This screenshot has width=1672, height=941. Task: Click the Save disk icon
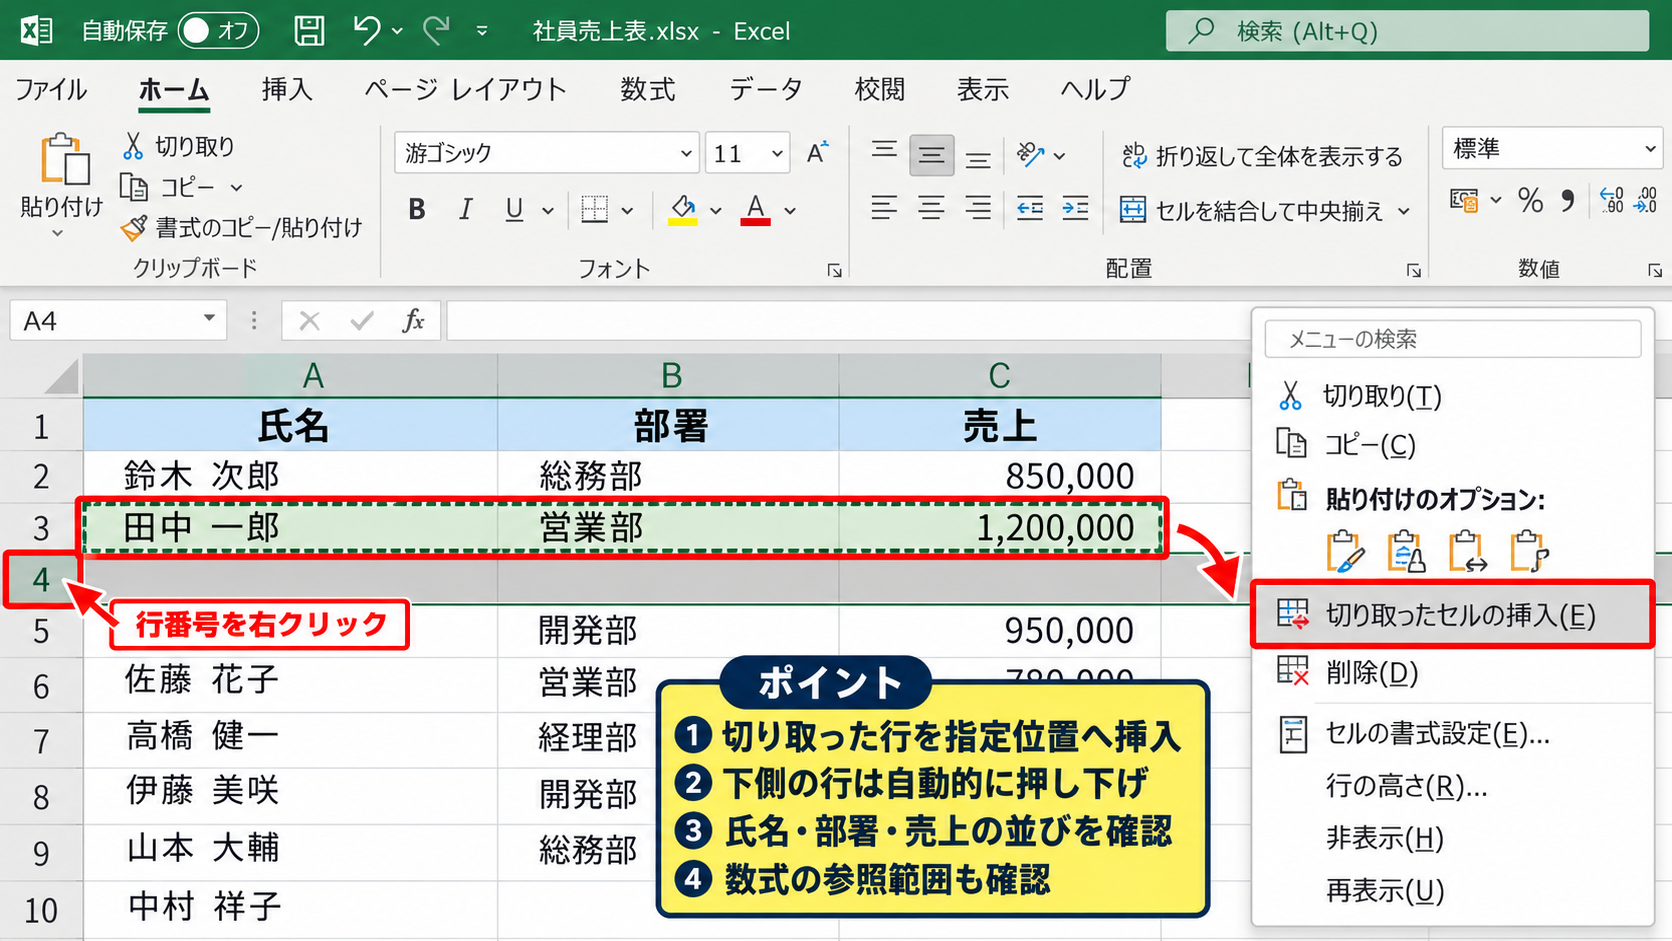[309, 31]
